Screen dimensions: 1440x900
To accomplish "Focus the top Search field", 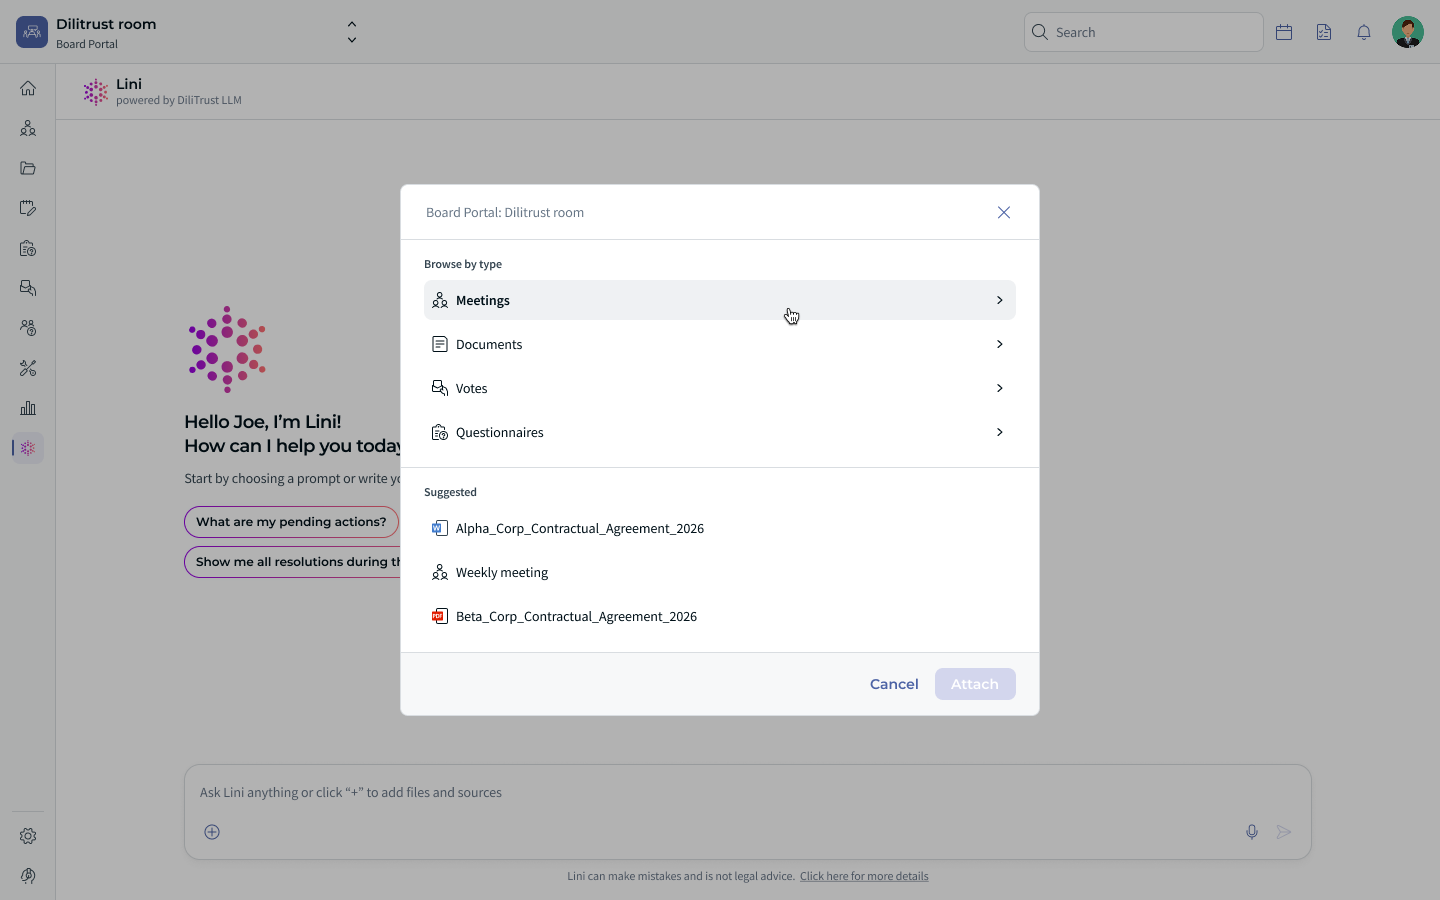I will 1144,32.
